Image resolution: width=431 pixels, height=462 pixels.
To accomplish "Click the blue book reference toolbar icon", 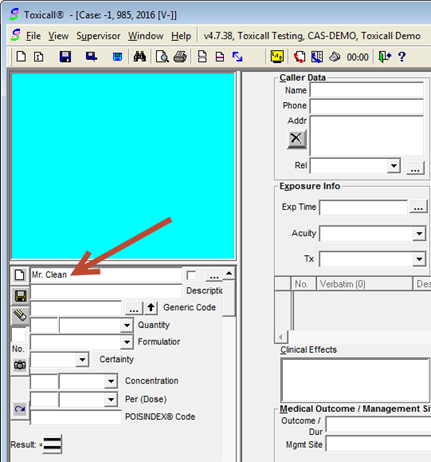I will point(317,57).
